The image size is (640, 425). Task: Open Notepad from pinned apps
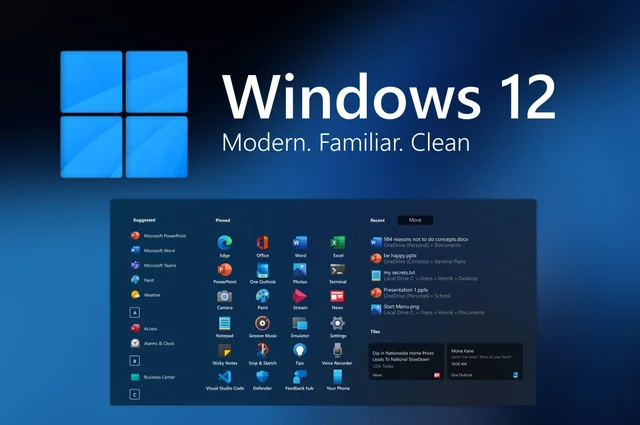coord(224,327)
